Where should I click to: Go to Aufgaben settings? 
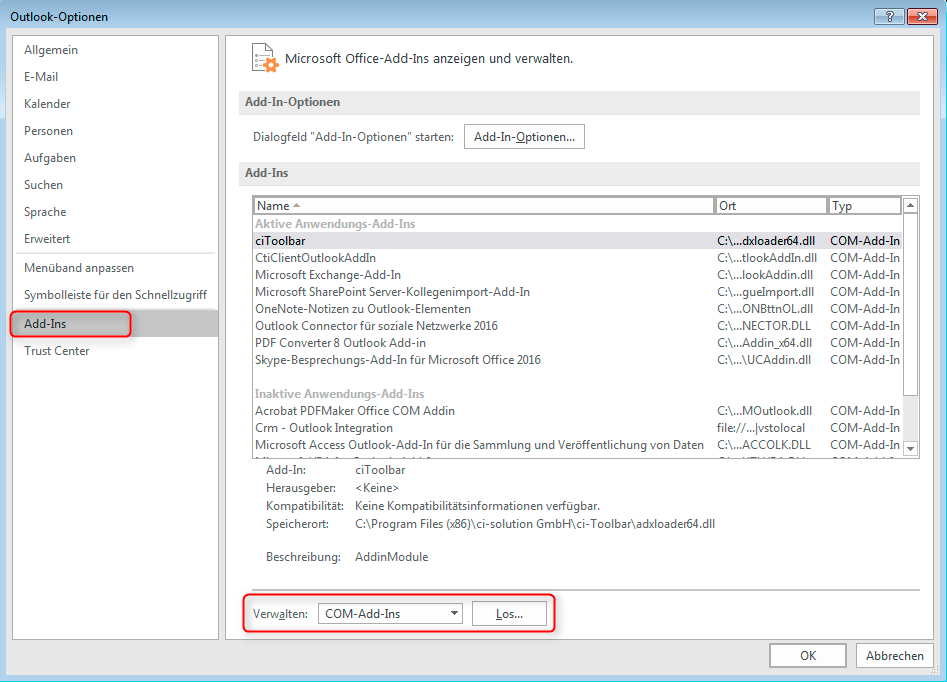point(115,158)
